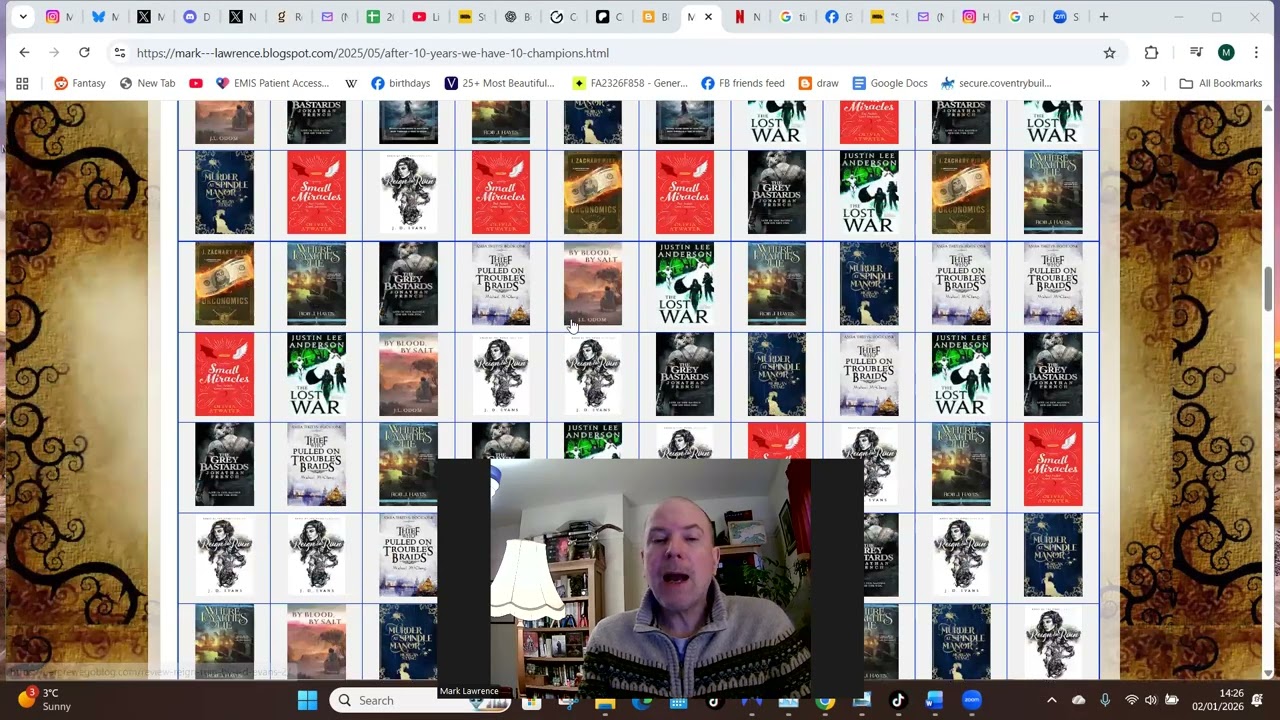The height and width of the screenshot is (720, 1280).
Task: Open Chrome three-dot menu
Action: coord(1256,53)
